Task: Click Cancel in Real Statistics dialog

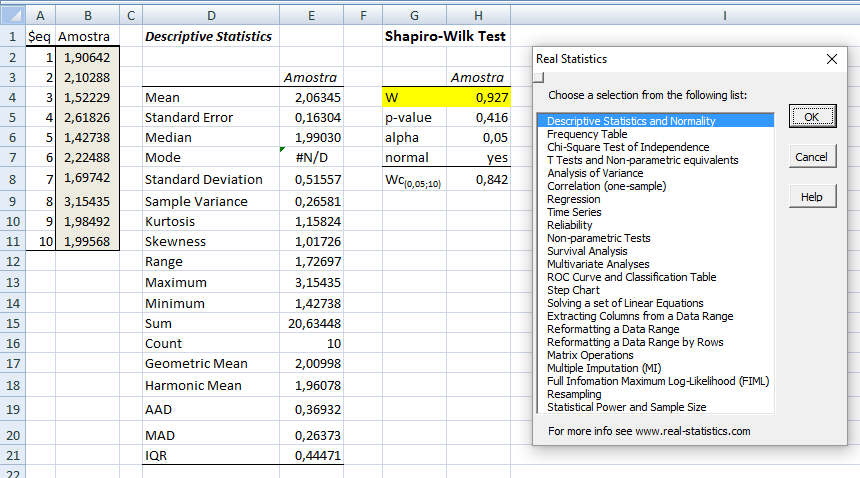Action: tap(812, 157)
